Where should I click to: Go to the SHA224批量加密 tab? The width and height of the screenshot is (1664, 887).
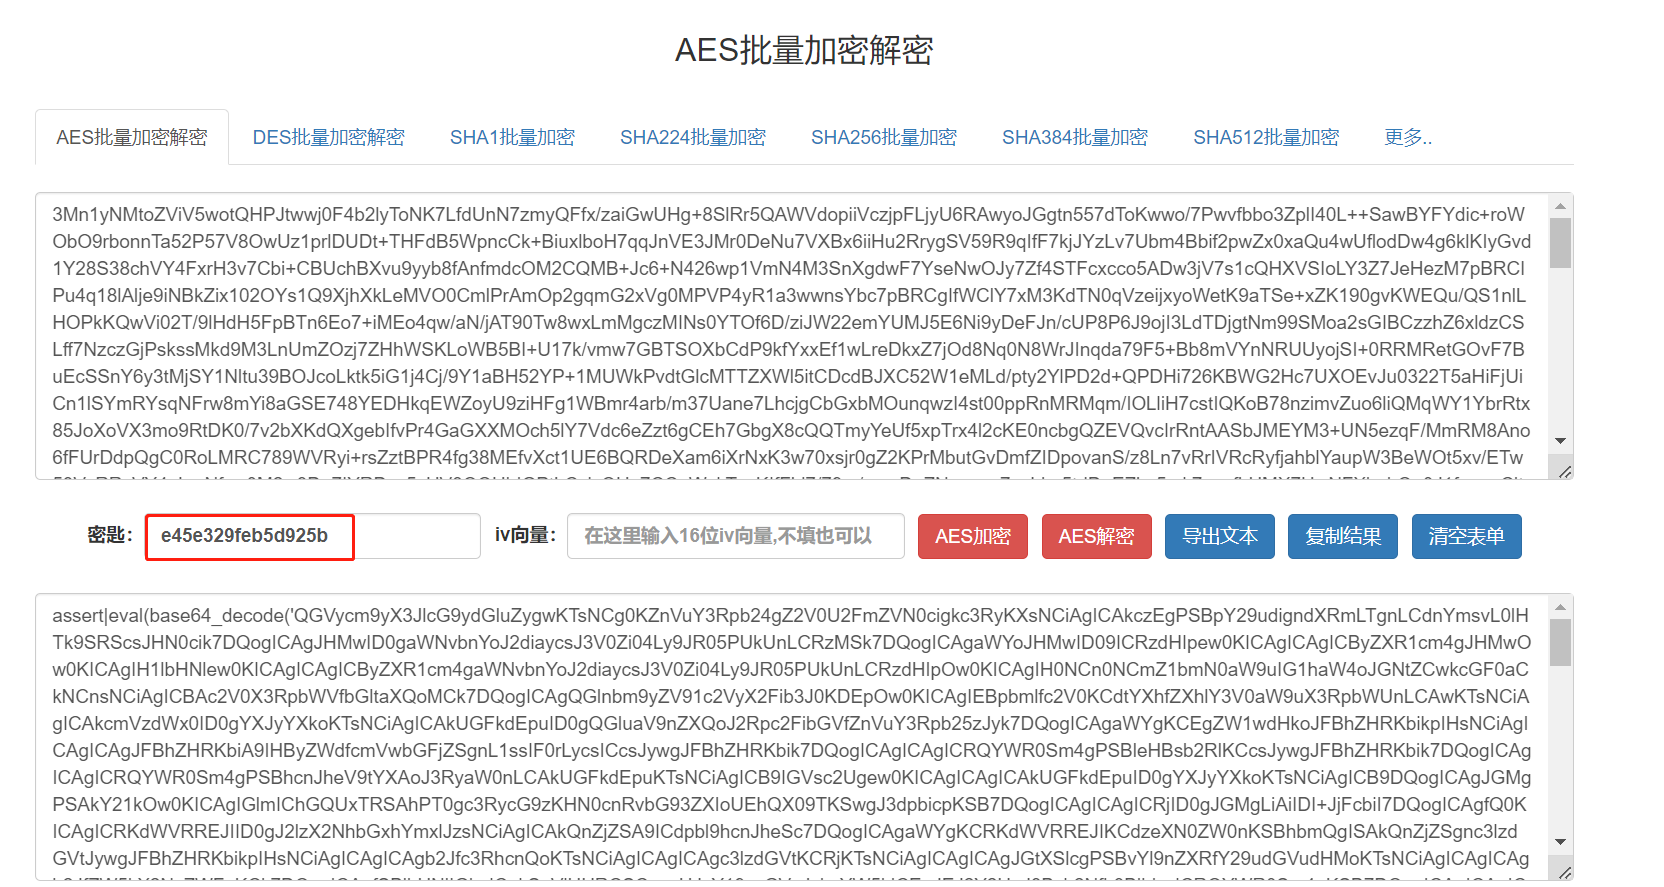692,137
